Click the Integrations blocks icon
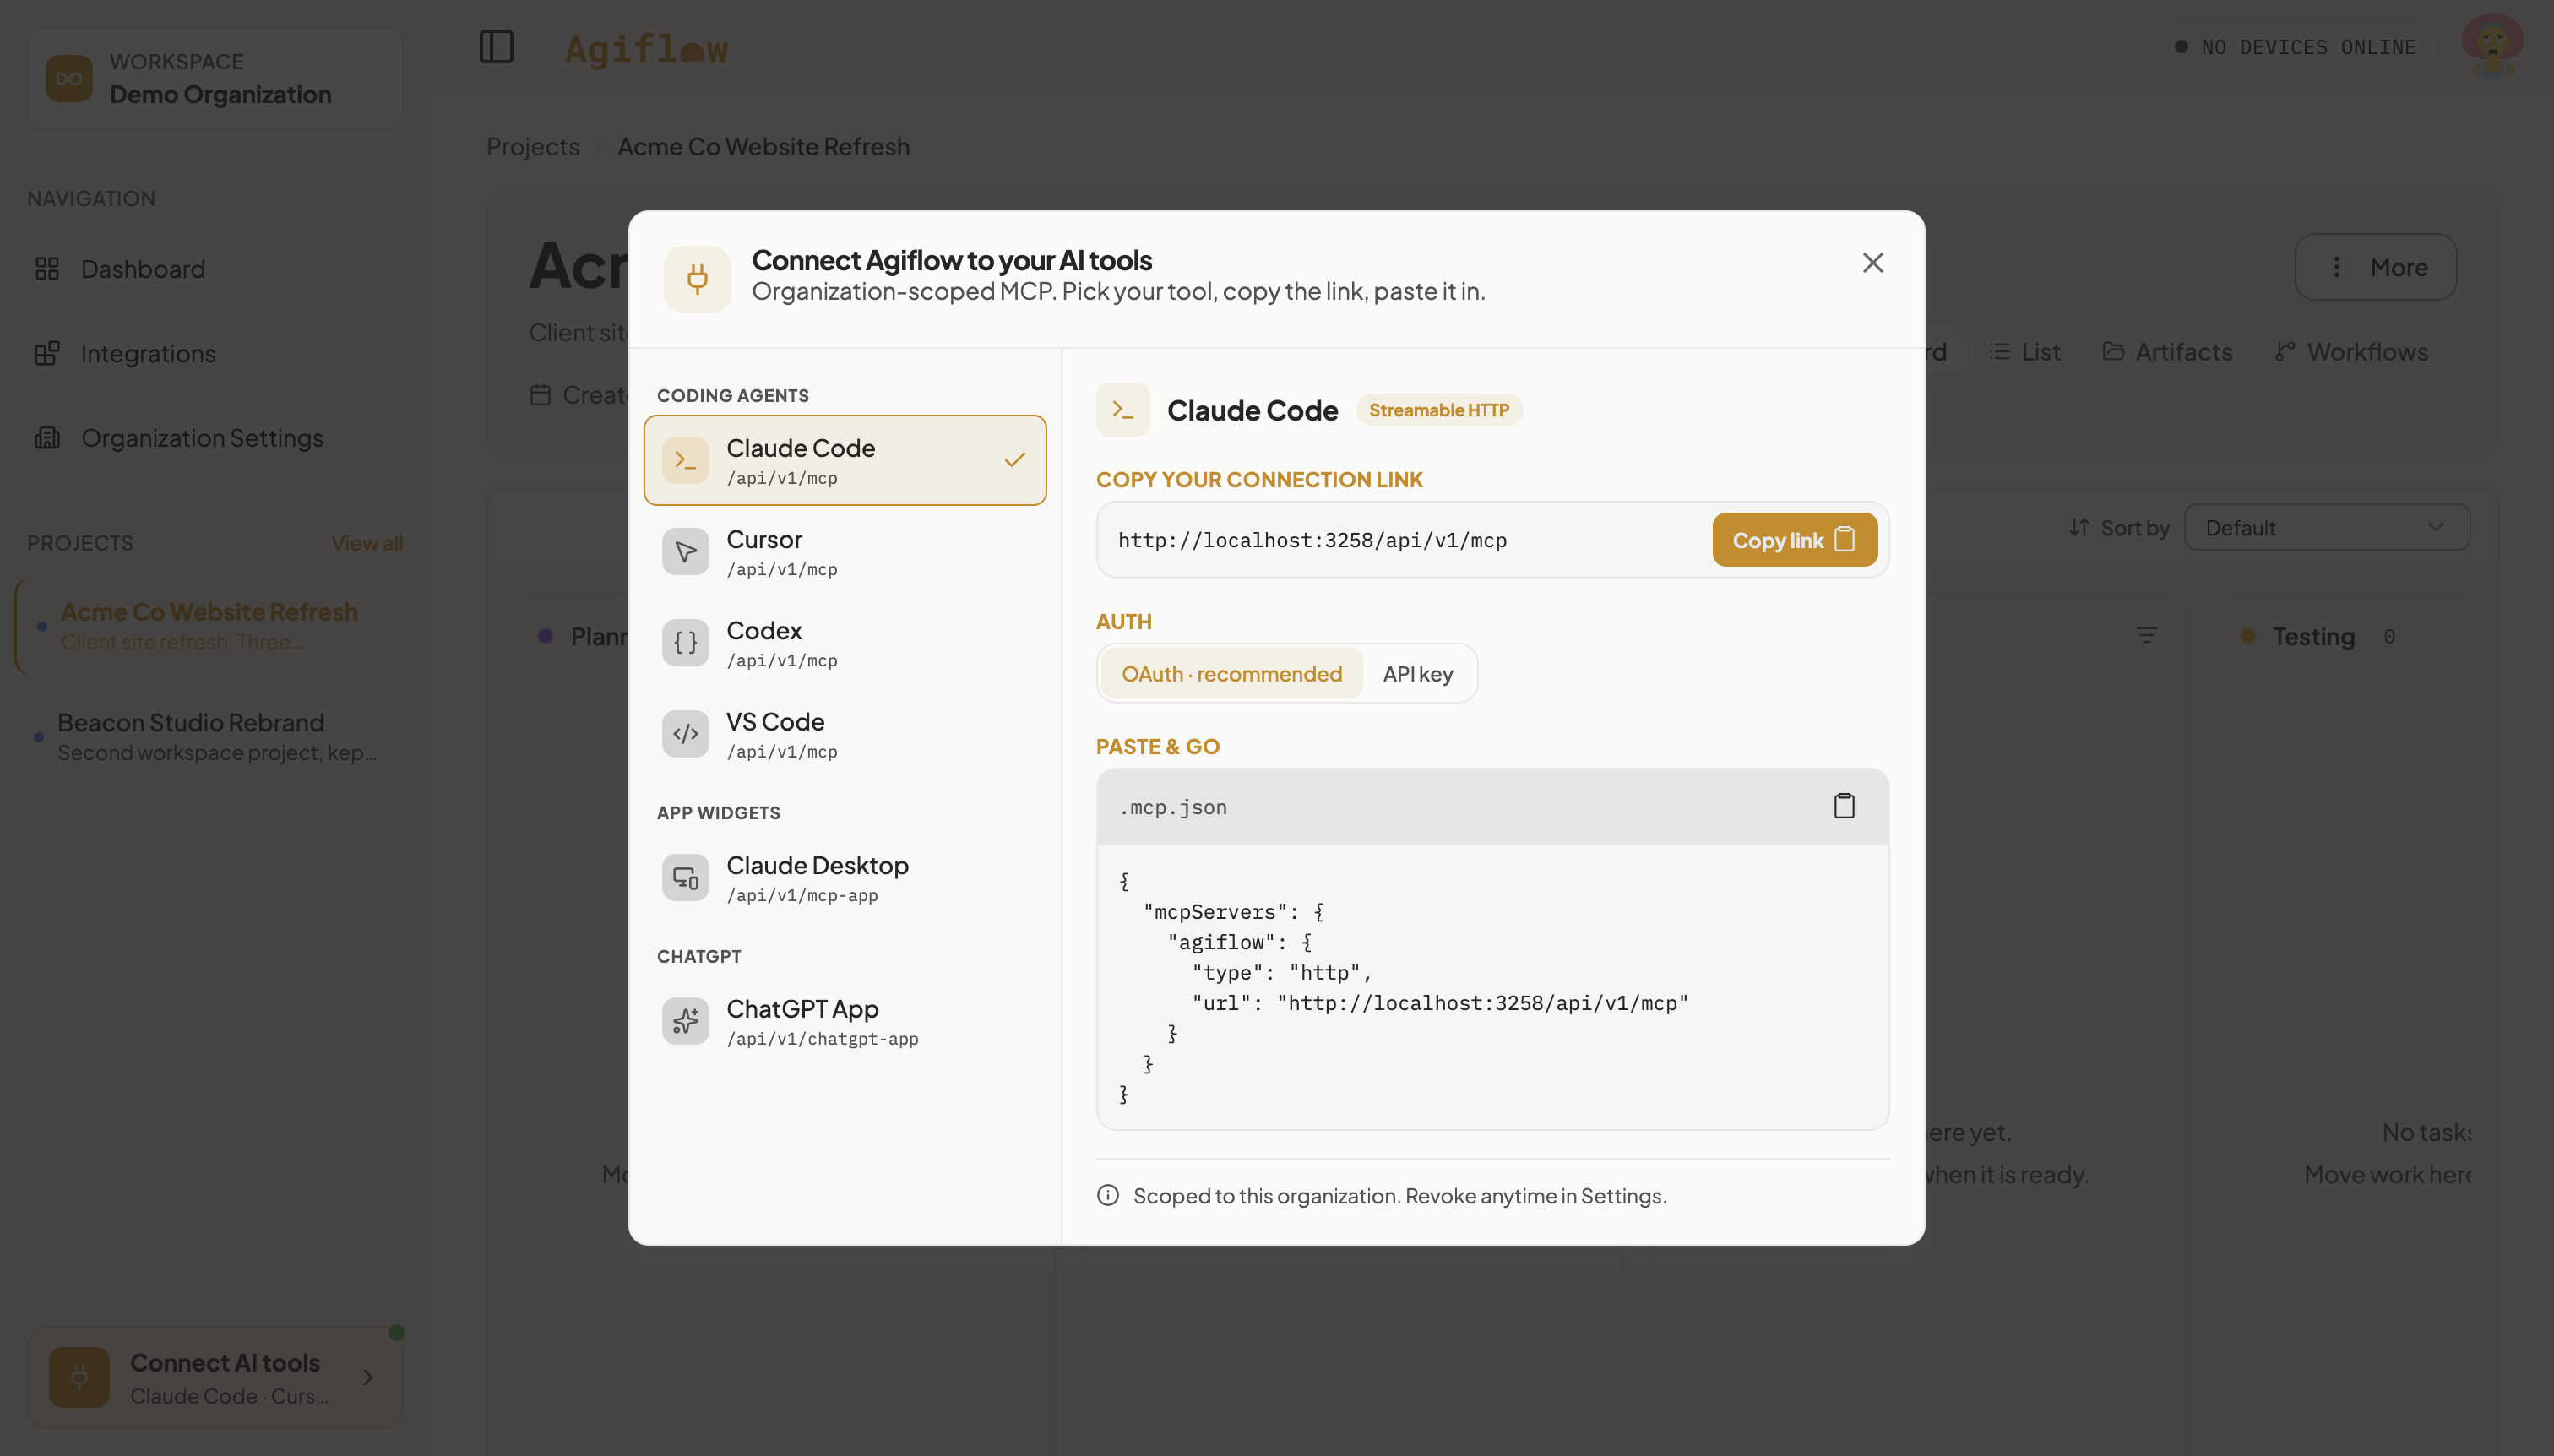 pos(47,353)
